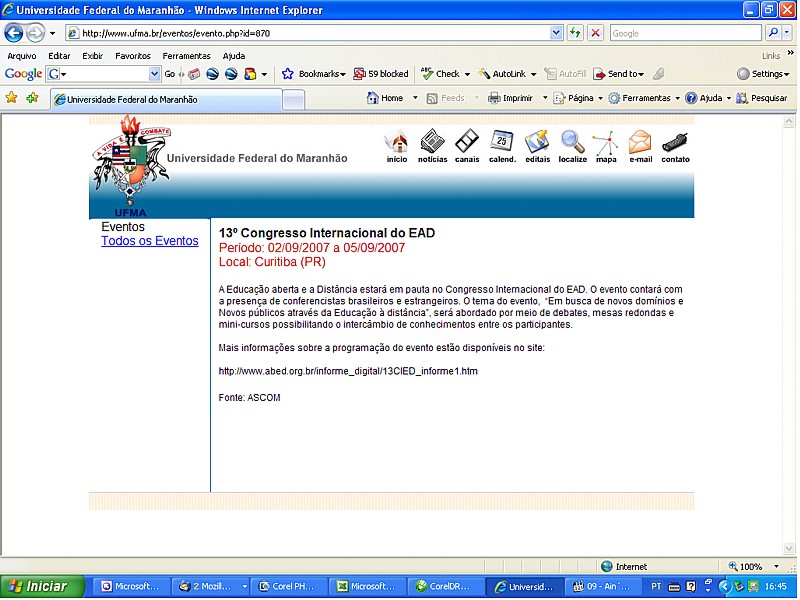
Task: Follow the 'Todos os Eventos' link
Action: 150,241
